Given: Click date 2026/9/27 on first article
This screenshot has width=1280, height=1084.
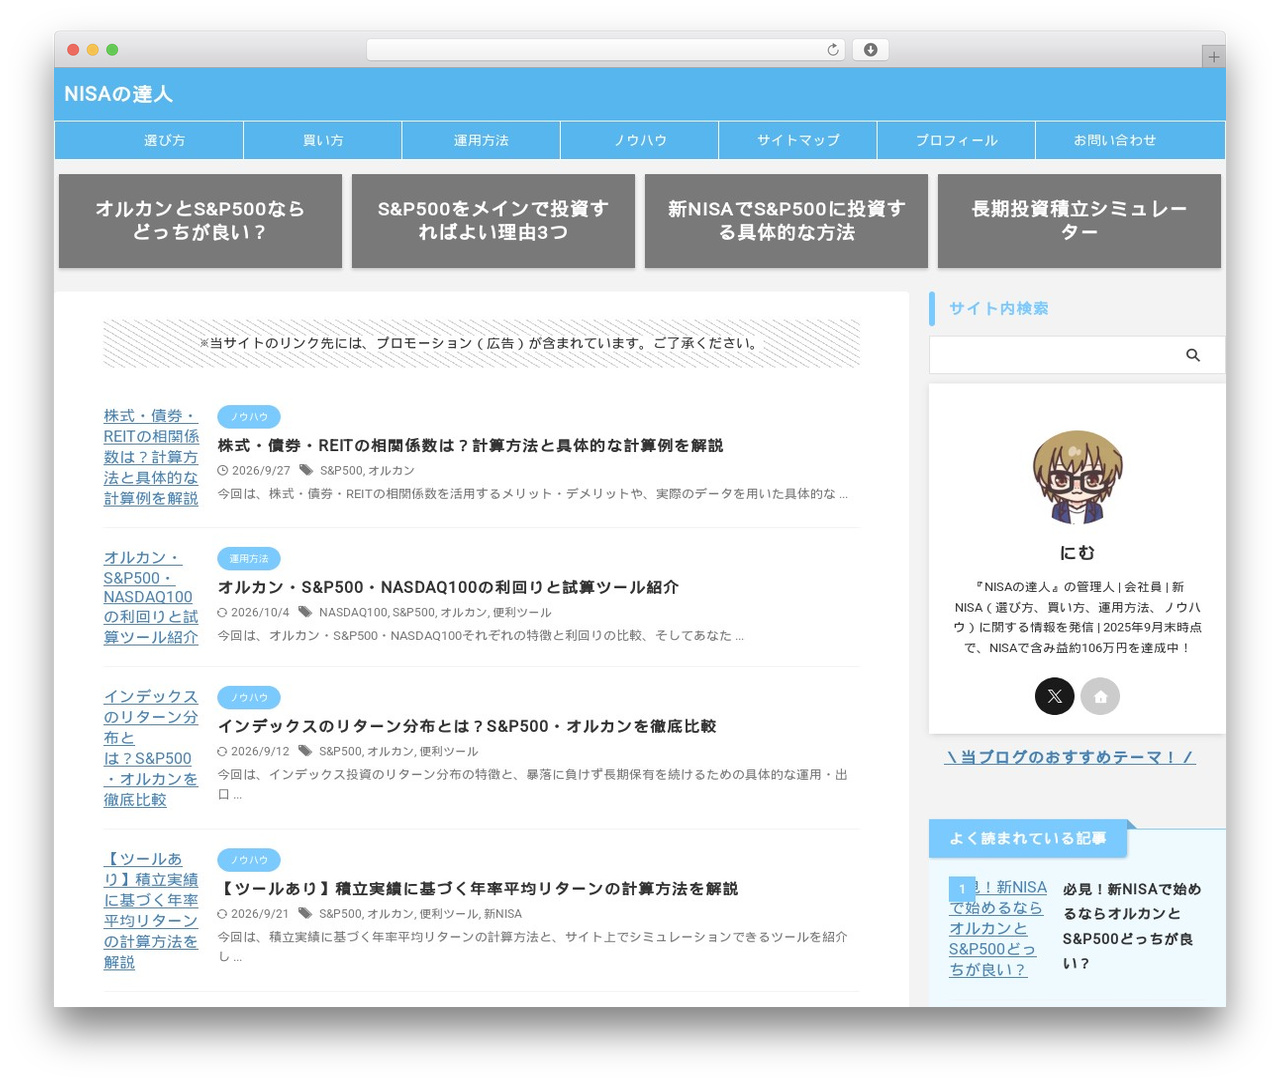Looking at the screenshot, I should pyautogui.click(x=260, y=470).
